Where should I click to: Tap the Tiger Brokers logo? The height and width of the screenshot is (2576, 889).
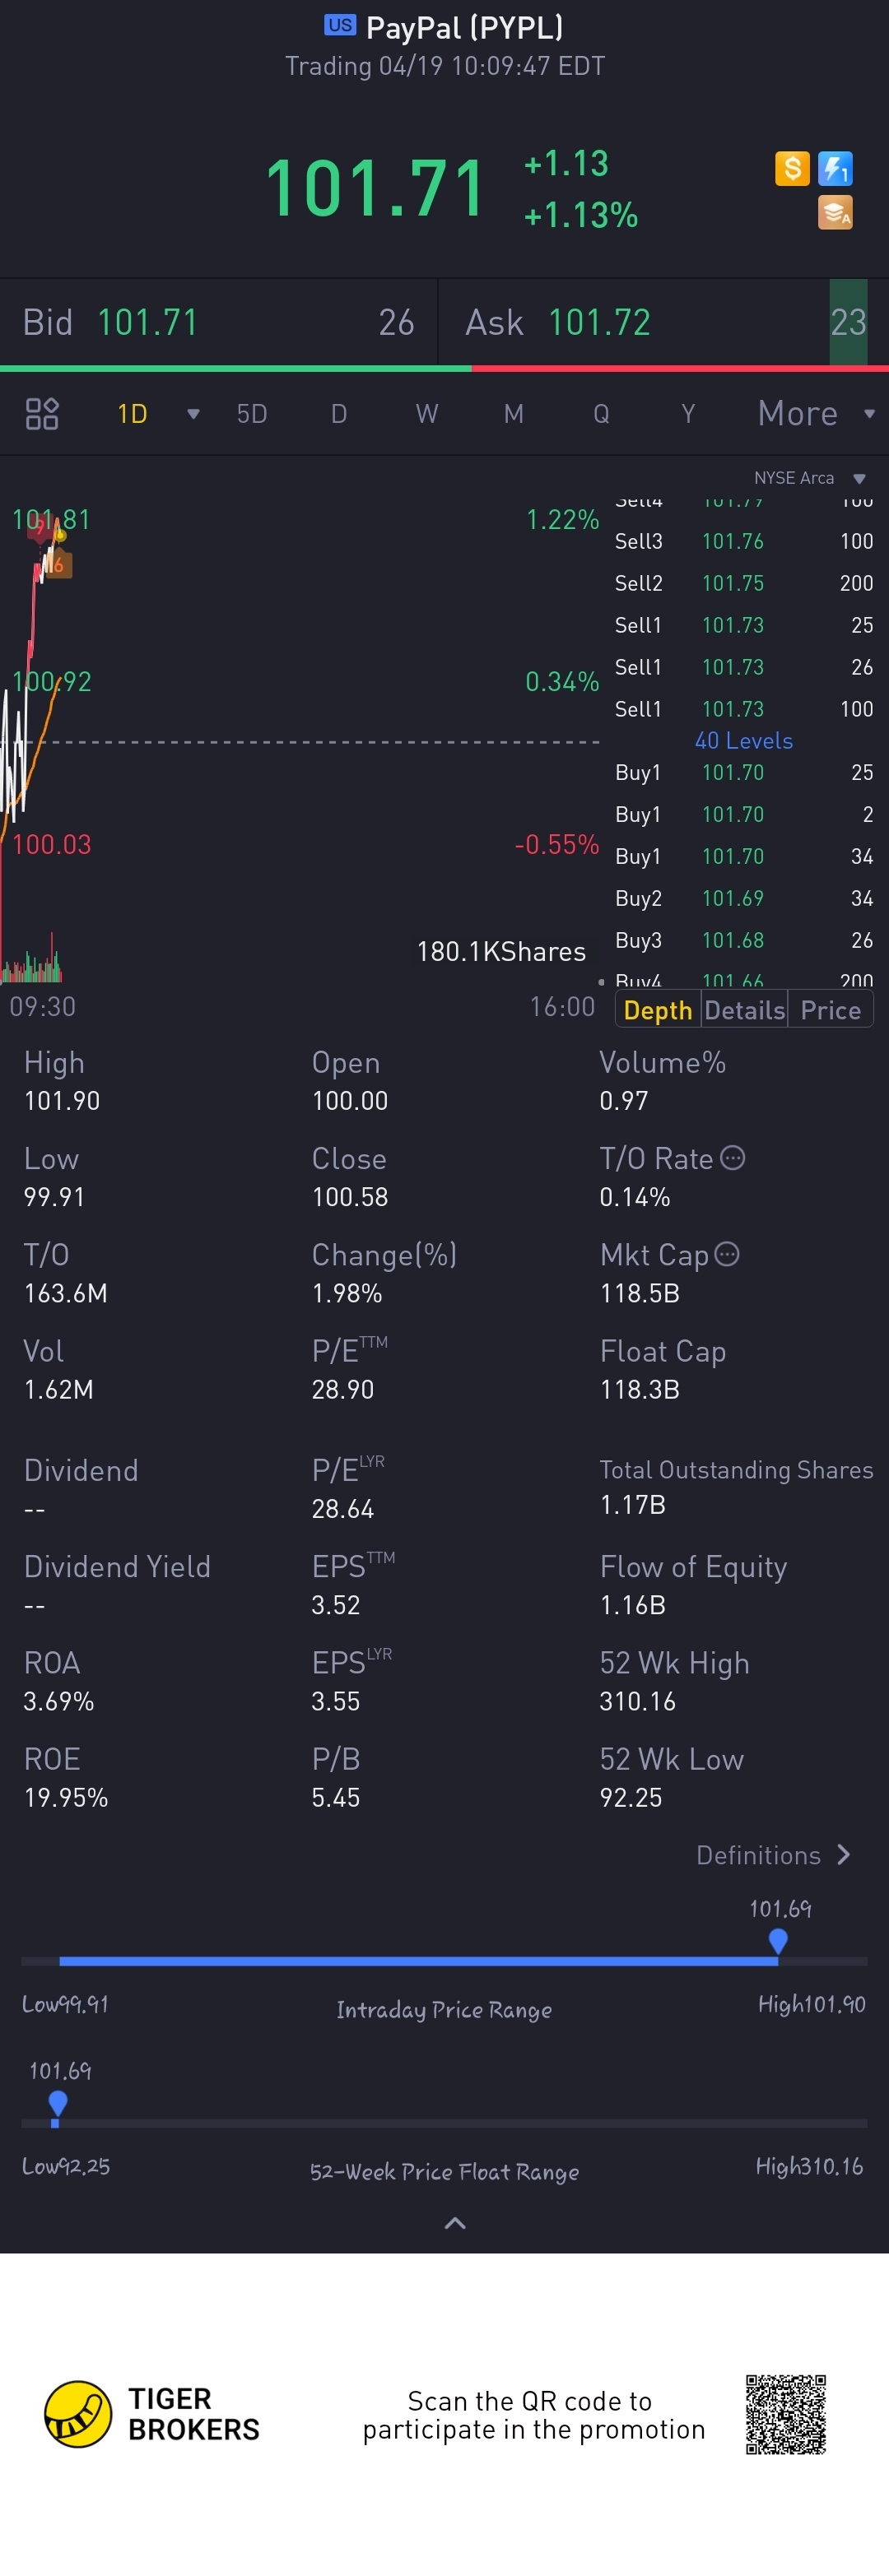(78, 2414)
